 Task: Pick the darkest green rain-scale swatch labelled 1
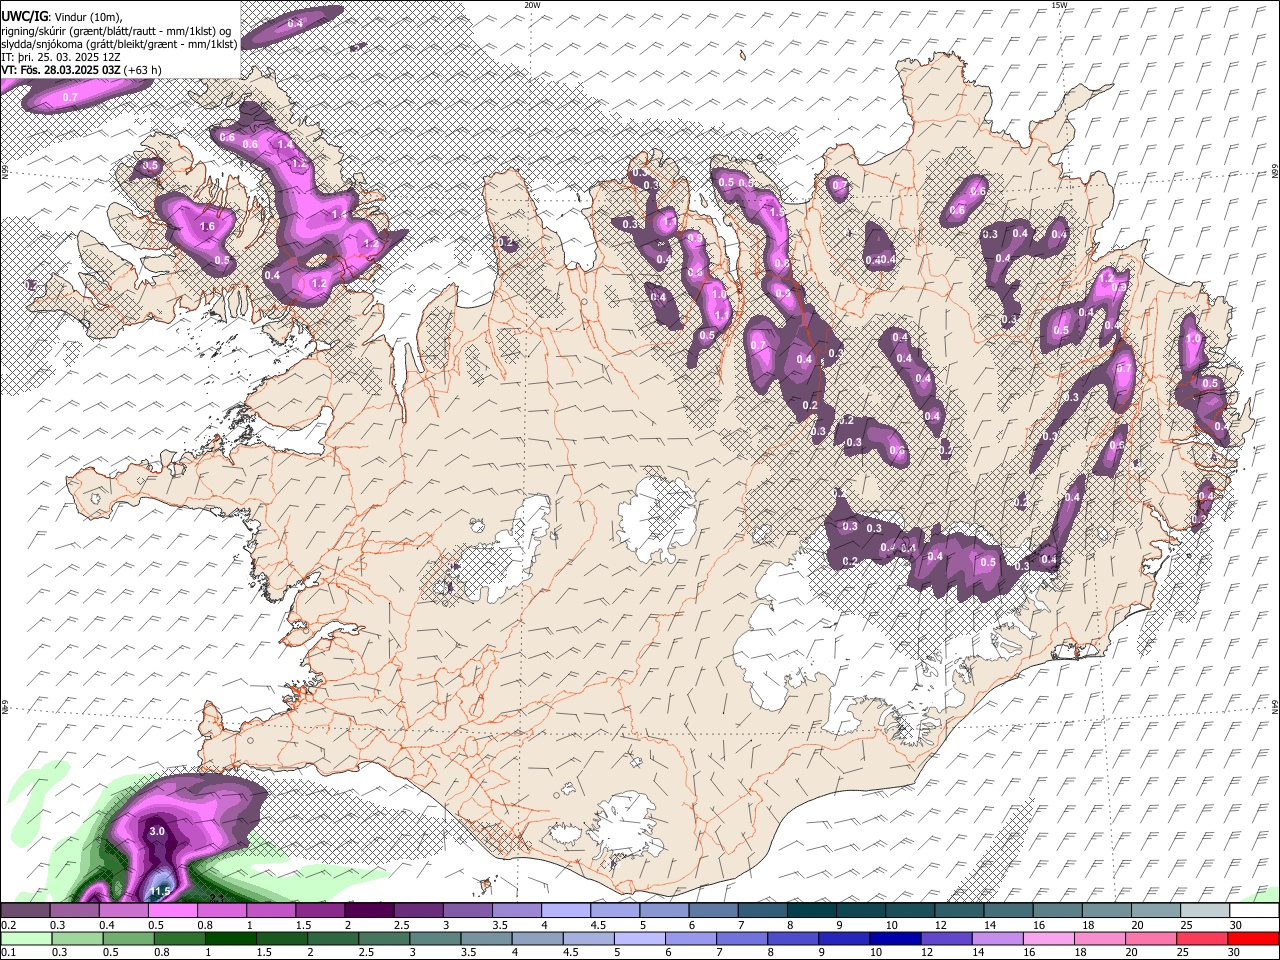230,939
